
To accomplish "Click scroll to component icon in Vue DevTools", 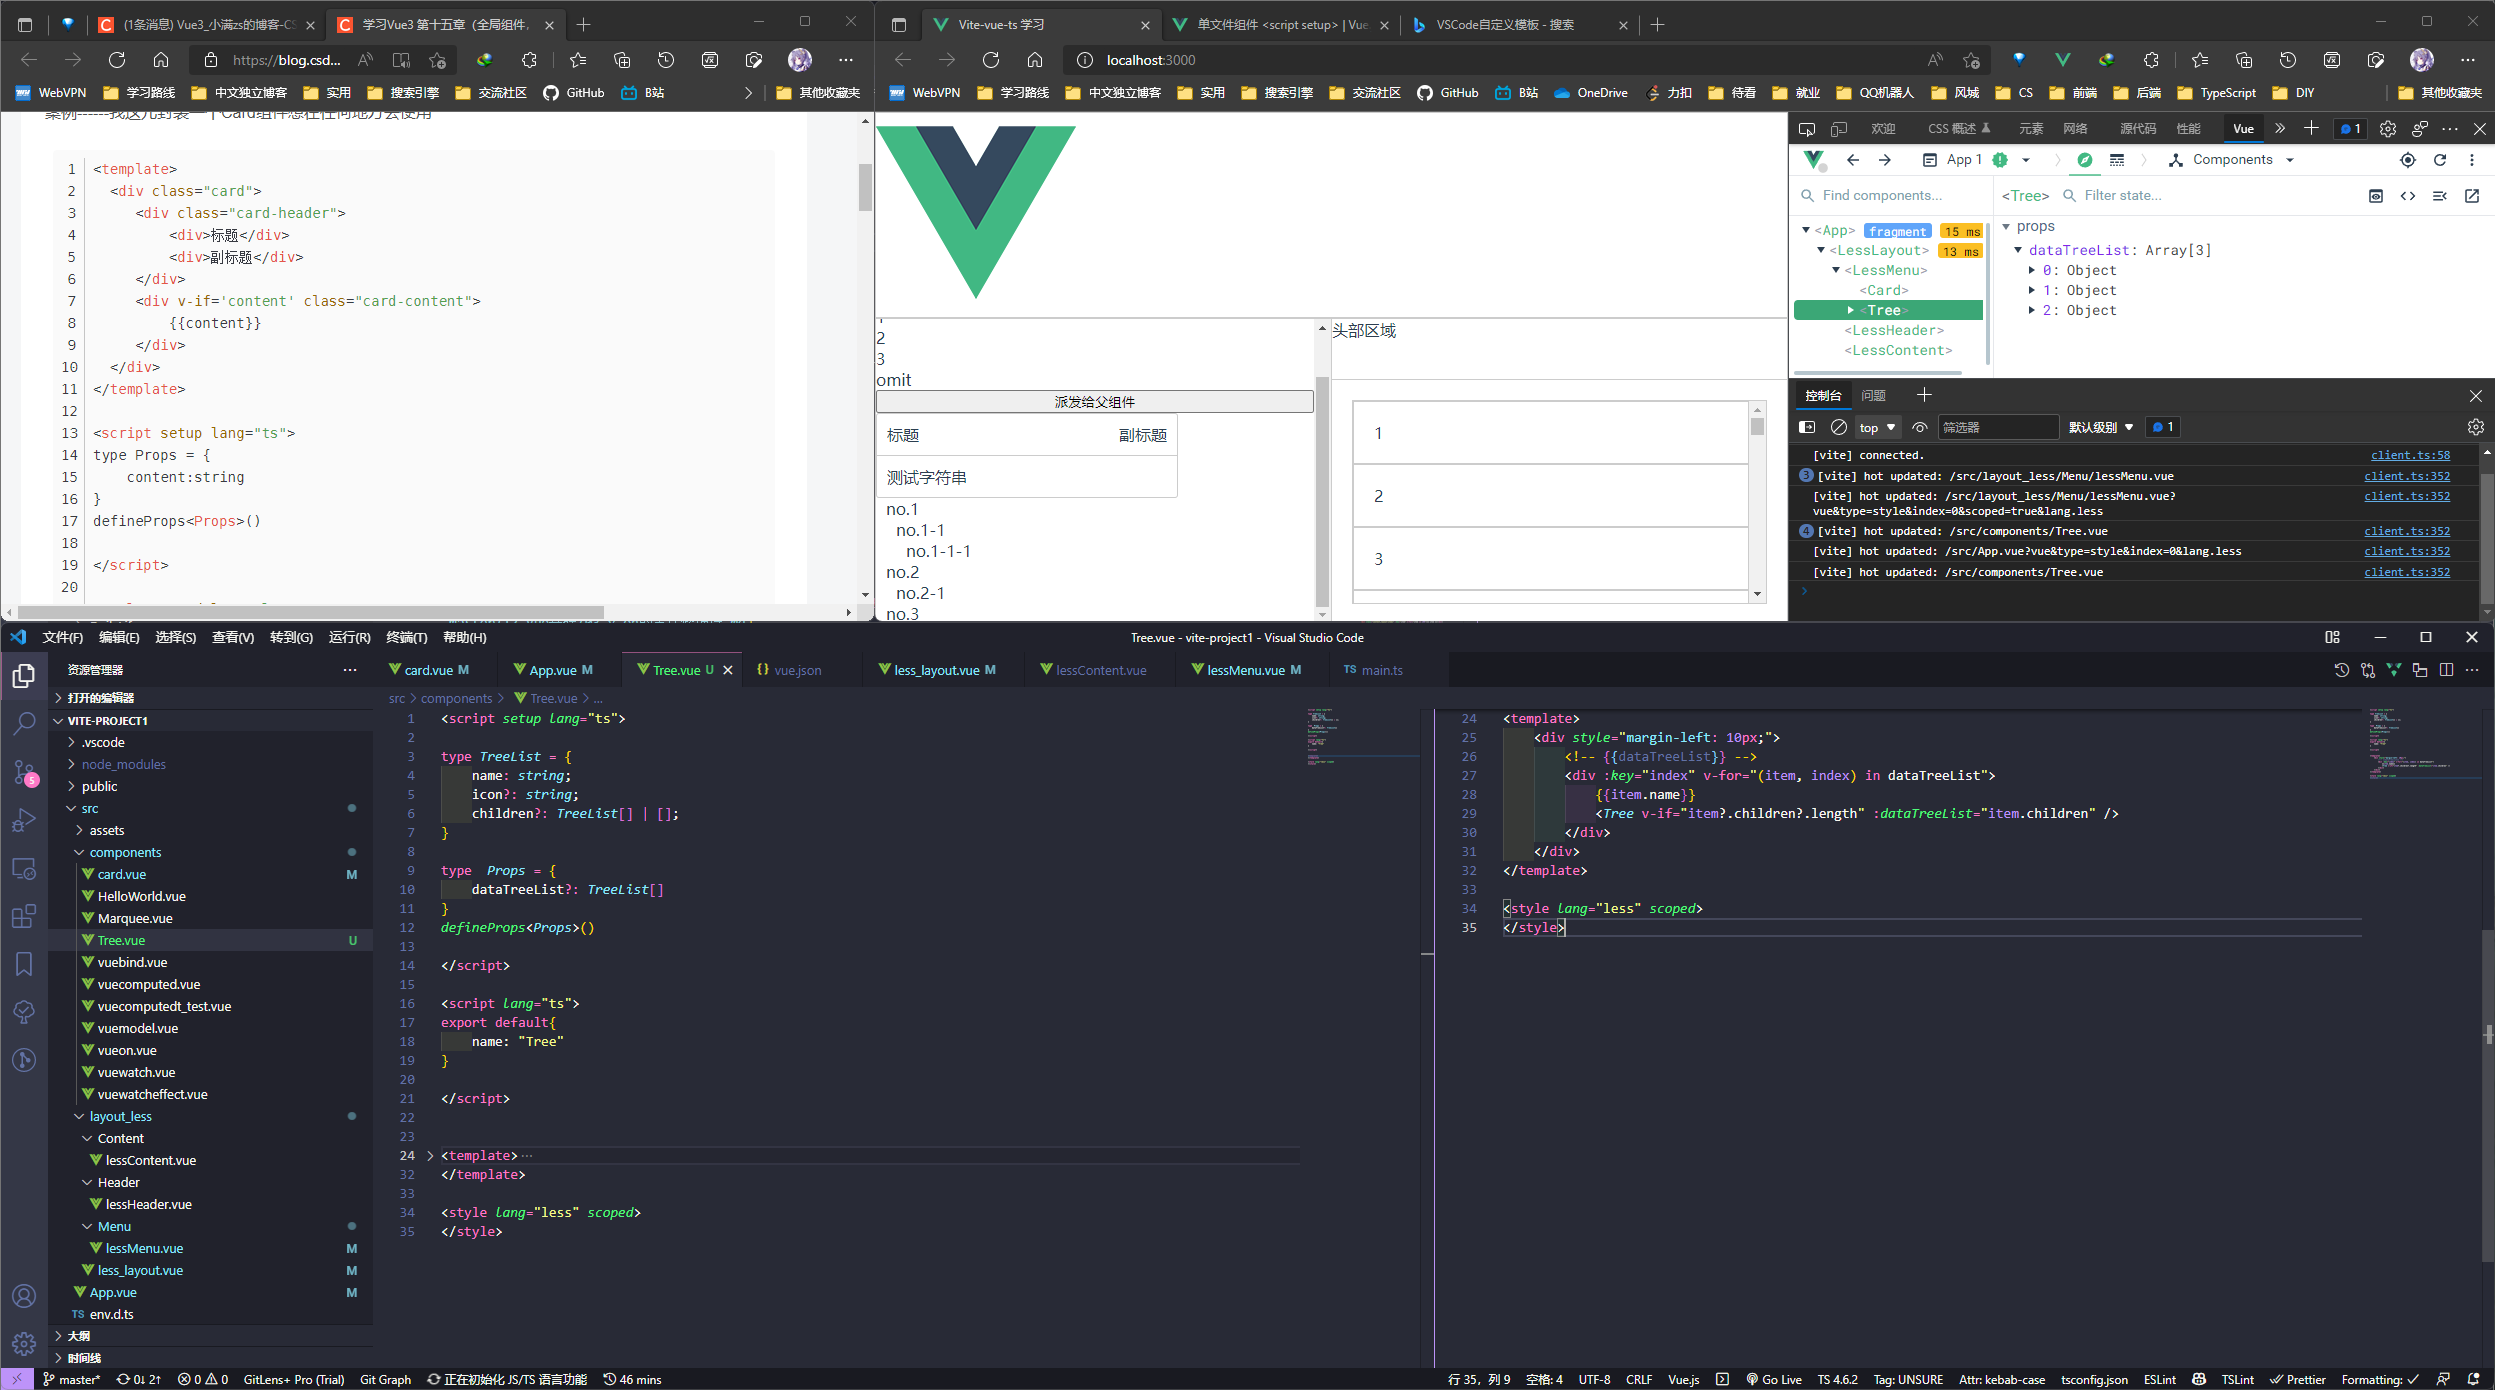I will [x=2376, y=196].
